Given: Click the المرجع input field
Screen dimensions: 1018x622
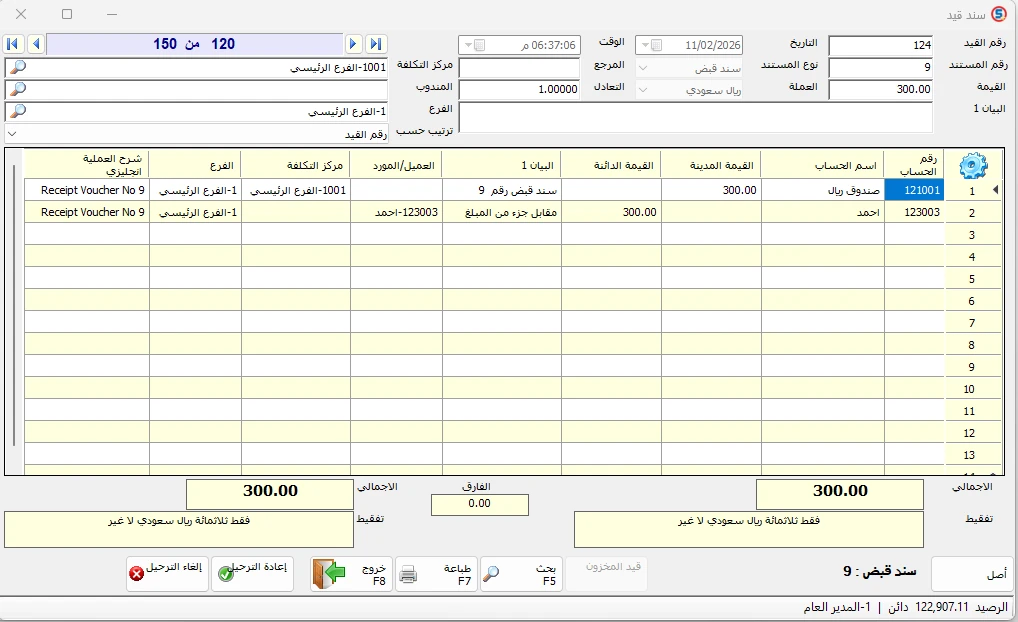Looking at the screenshot, I should click(x=519, y=67).
